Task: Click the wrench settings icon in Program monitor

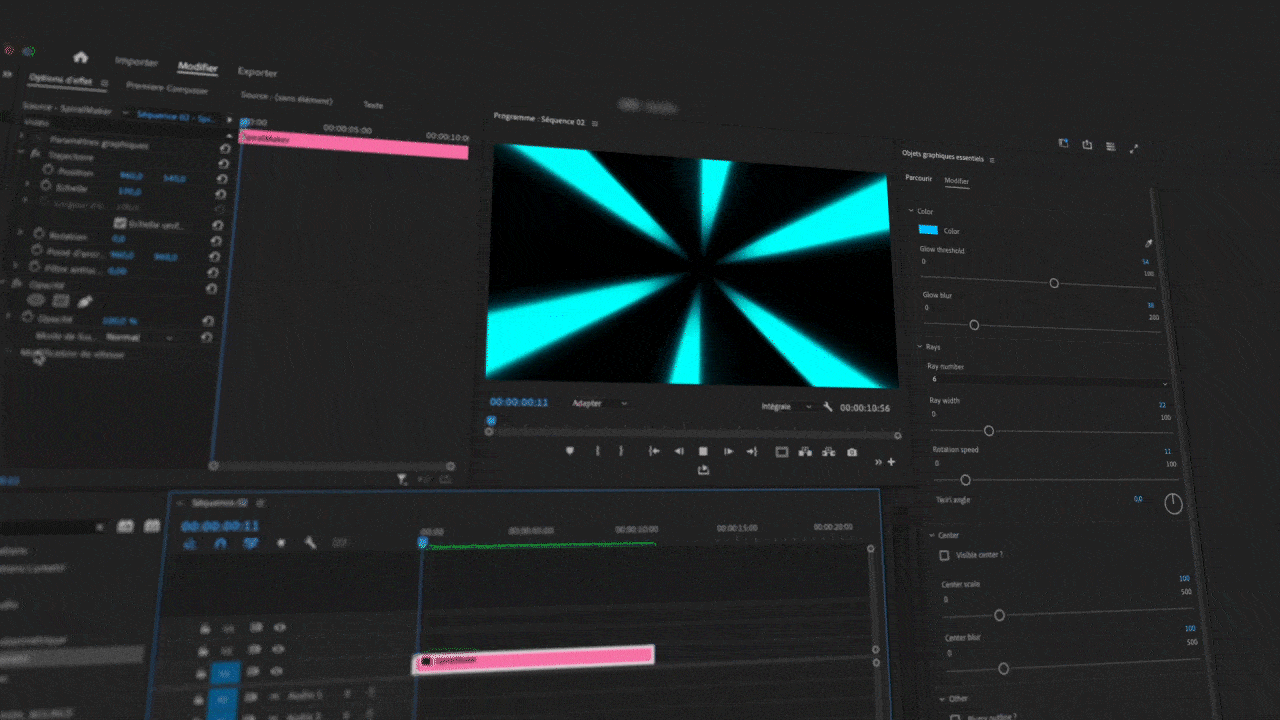Action: 828,407
